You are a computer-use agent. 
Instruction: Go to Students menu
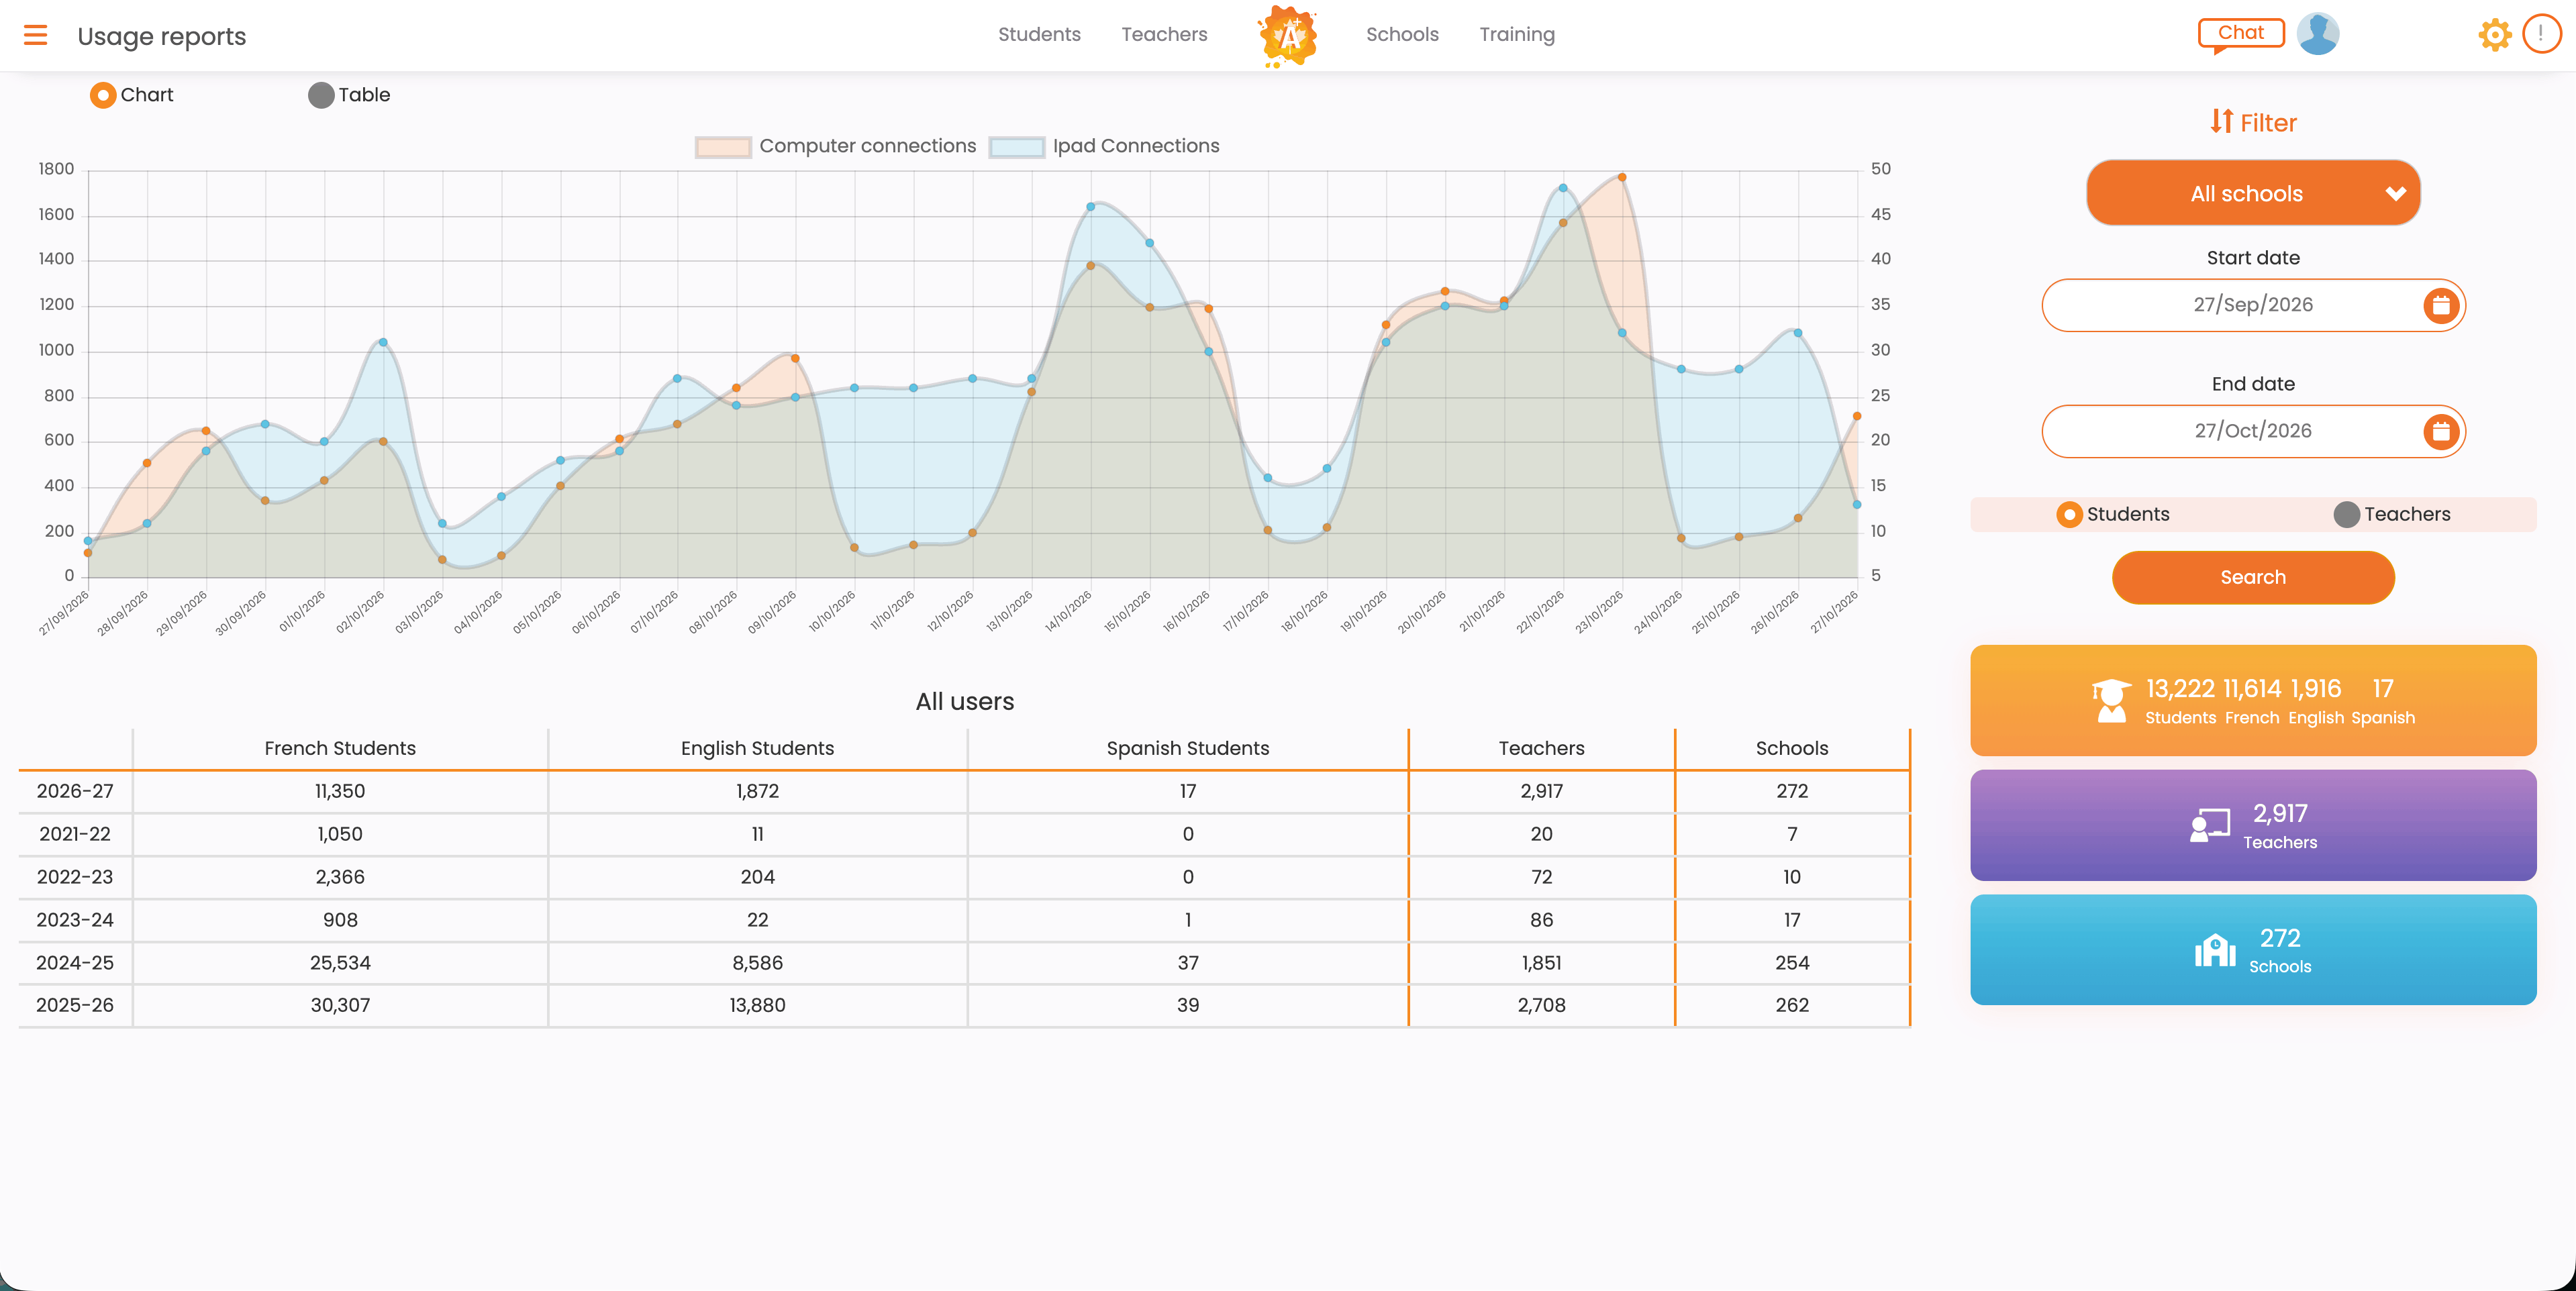pyautogui.click(x=1039, y=34)
